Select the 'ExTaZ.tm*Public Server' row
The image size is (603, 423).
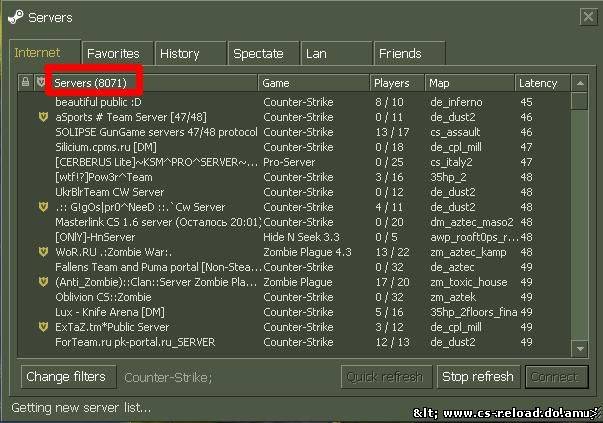tap(294, 327)
